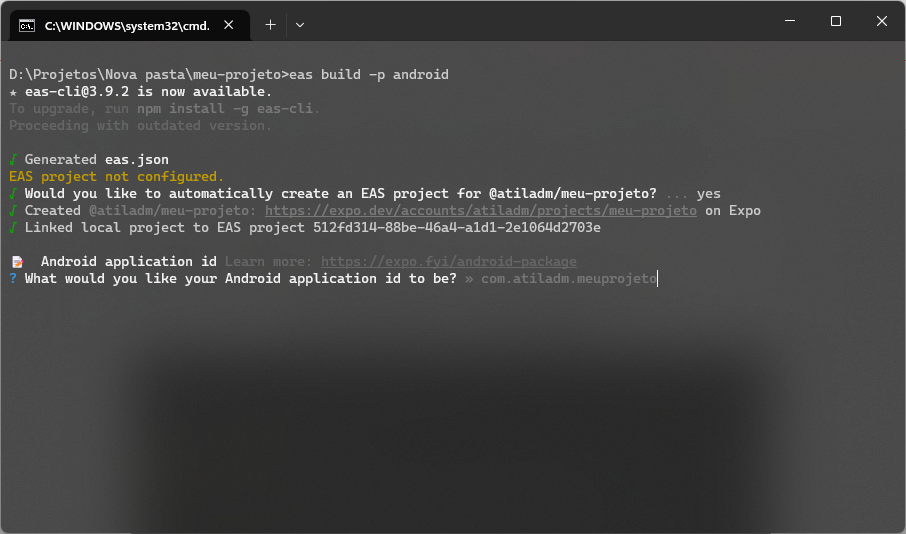Click the green checkmark beside 'Generated eas.json'
The height and width of the screenshot is (534, 906).
click(x=13, y=160)
